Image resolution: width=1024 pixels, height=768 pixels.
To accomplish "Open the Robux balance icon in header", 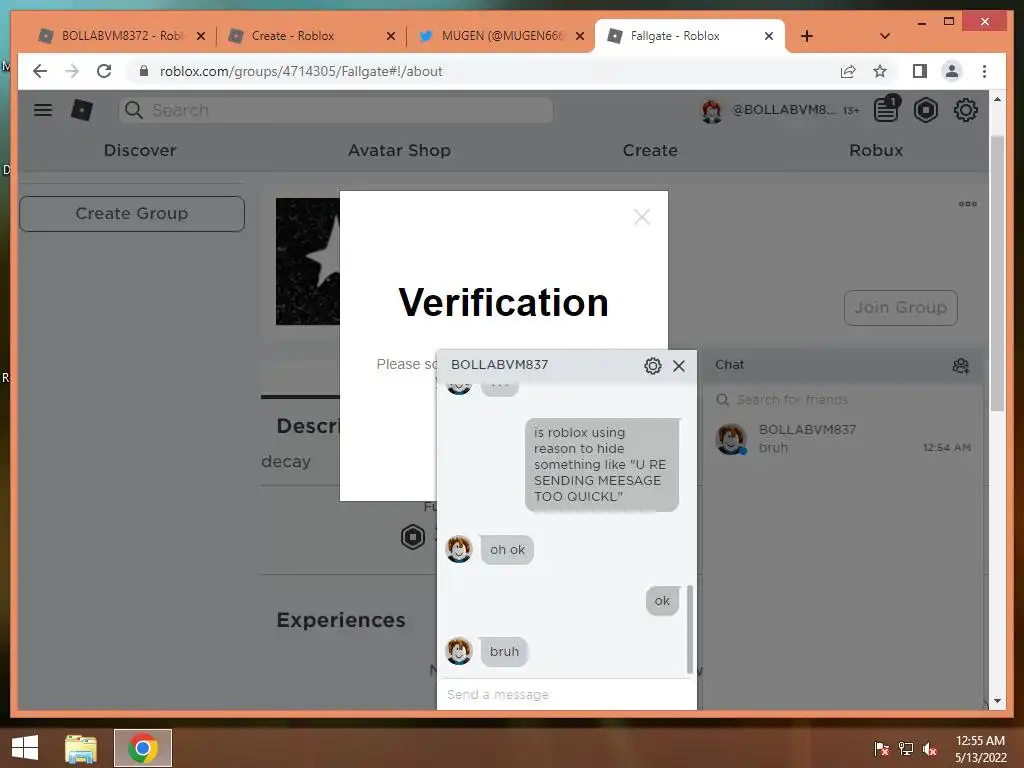I will click(925, 110).
